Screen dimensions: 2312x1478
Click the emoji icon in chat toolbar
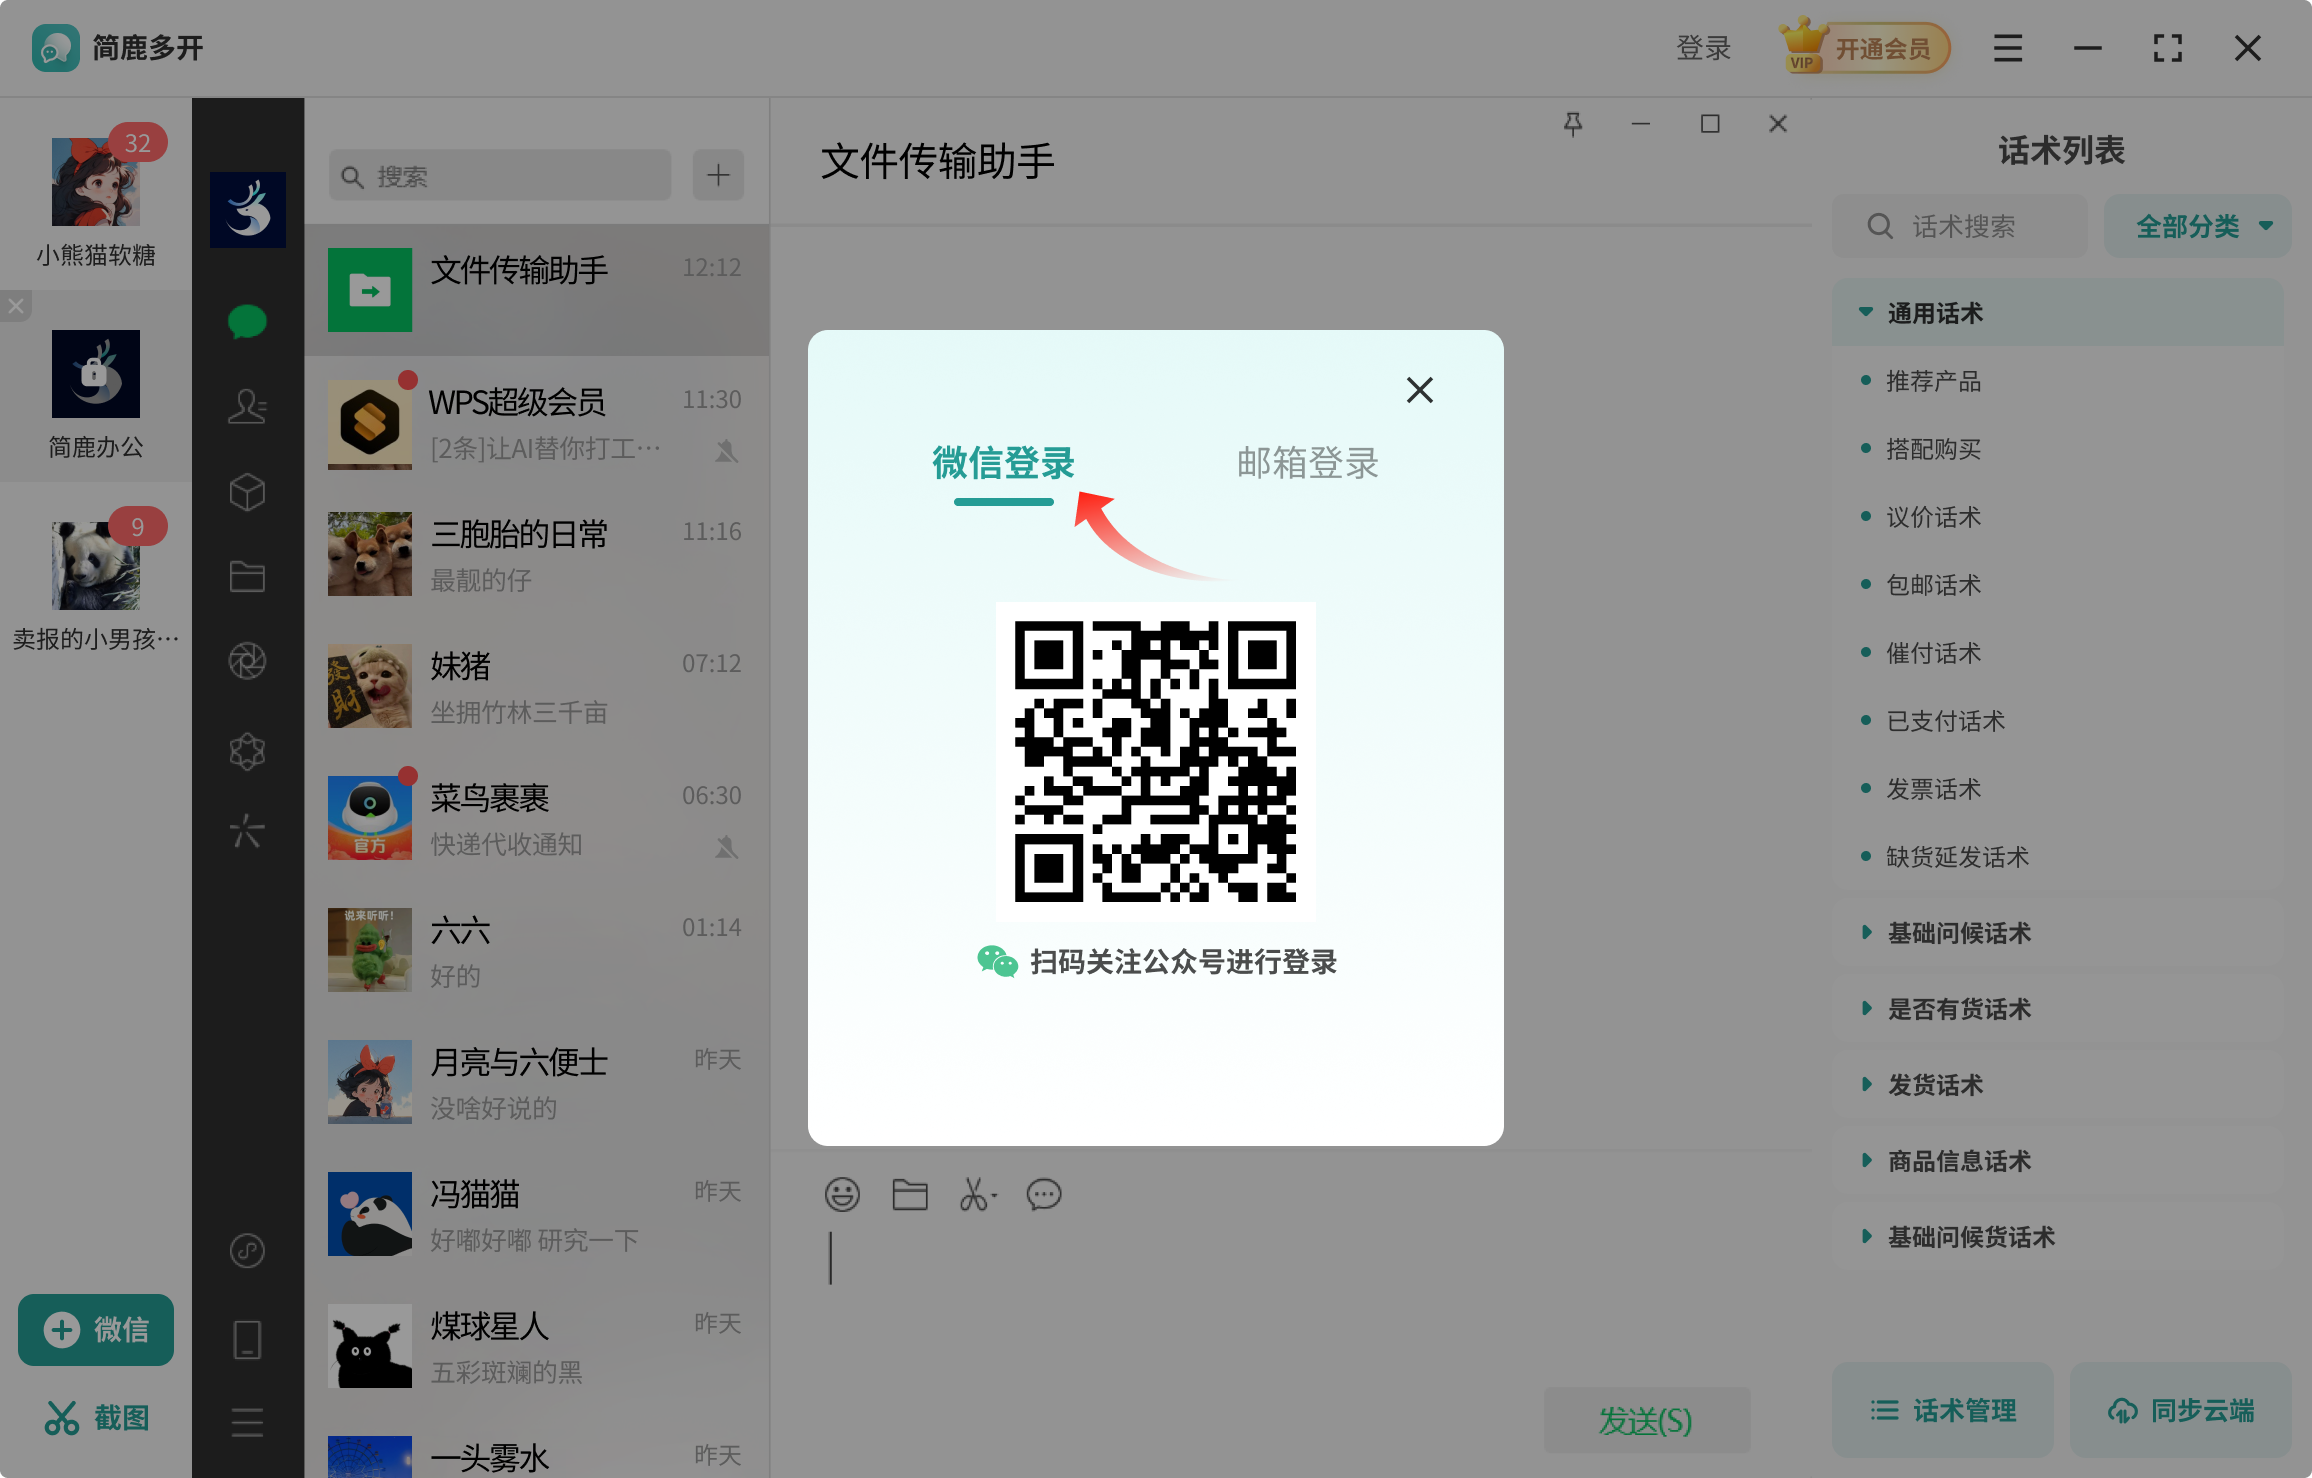pyautogui.click(x=842, y=1194)
